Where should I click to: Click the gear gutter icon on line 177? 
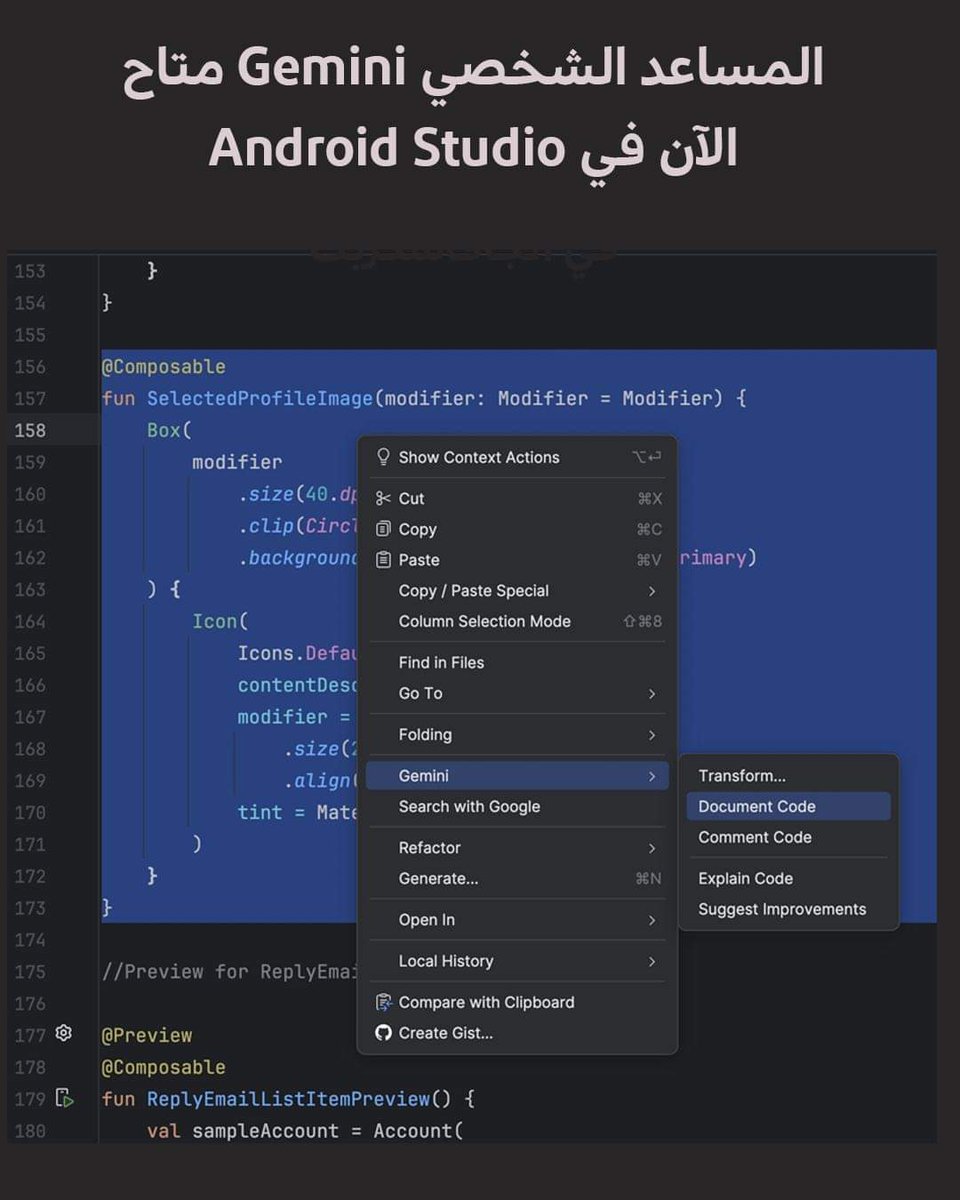[64, 1034]
